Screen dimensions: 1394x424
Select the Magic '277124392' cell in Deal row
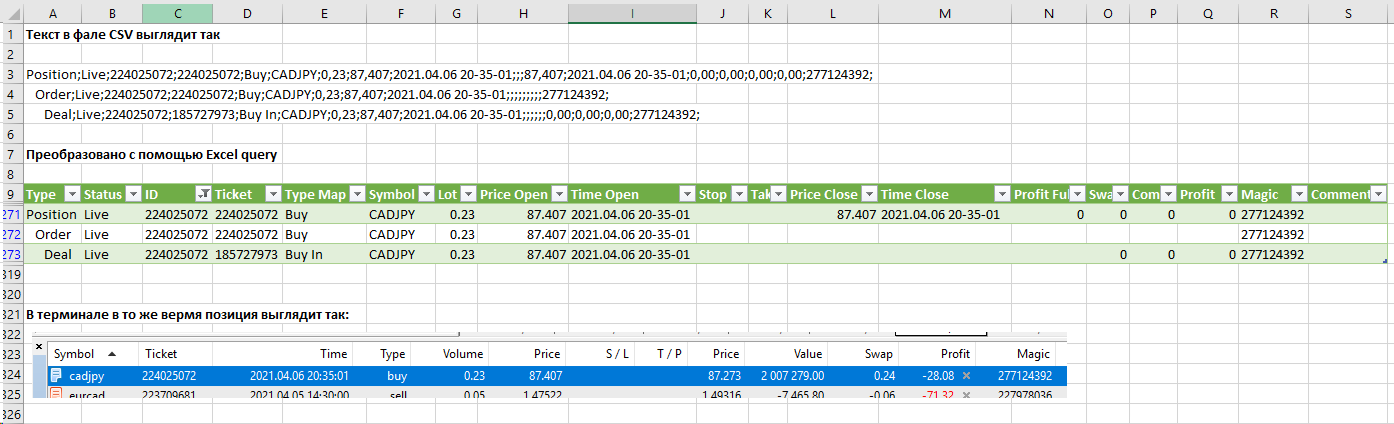(x=1272, y=254)
